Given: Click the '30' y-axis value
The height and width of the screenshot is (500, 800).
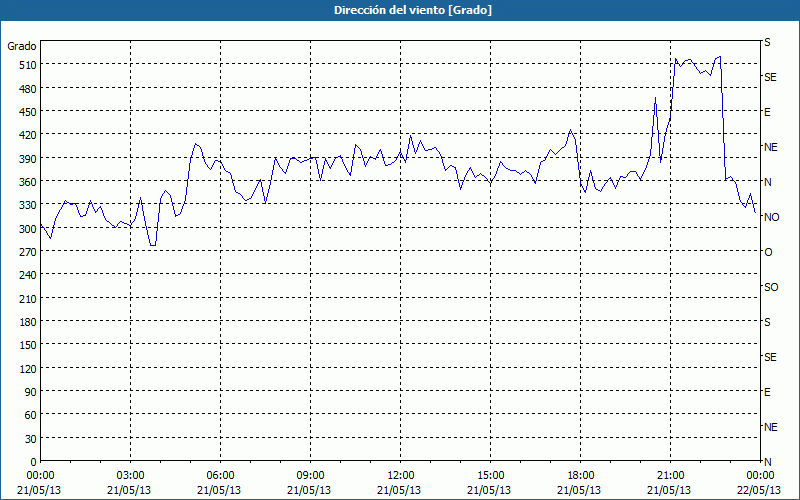Looking at the screenshot, I should [x=31, y=439].
